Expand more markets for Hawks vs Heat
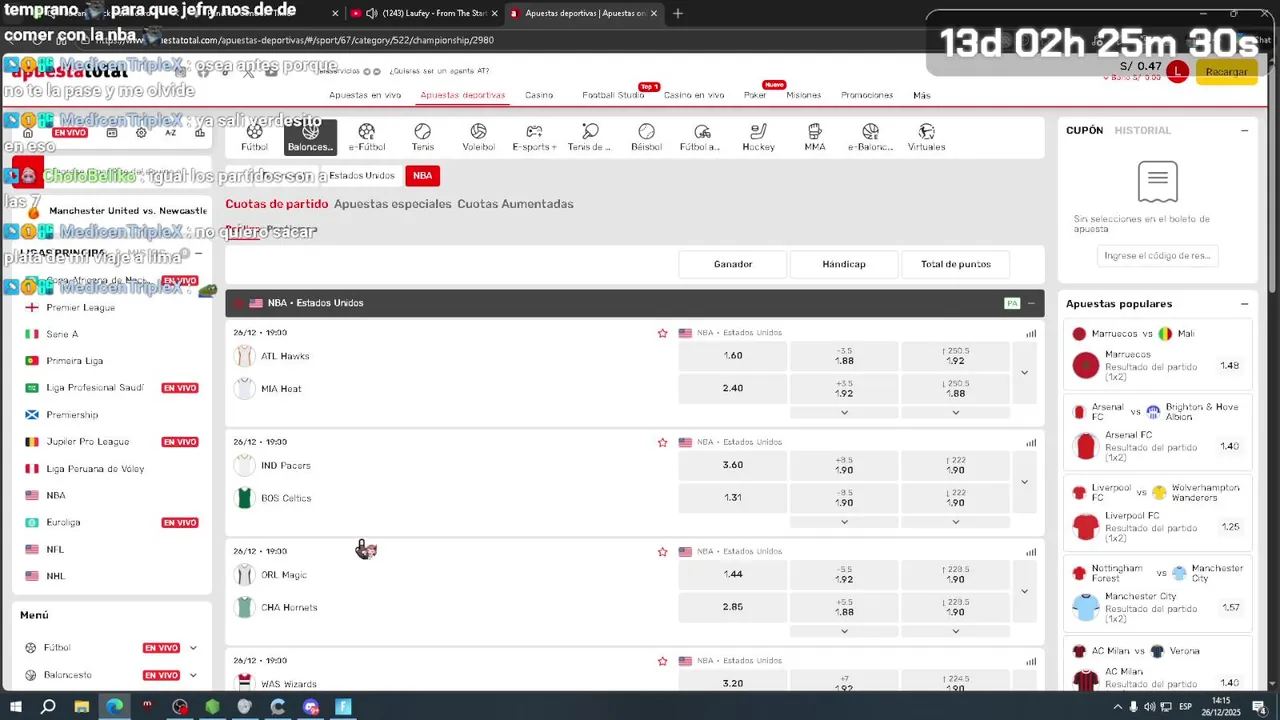 (x=1024, y=372)
